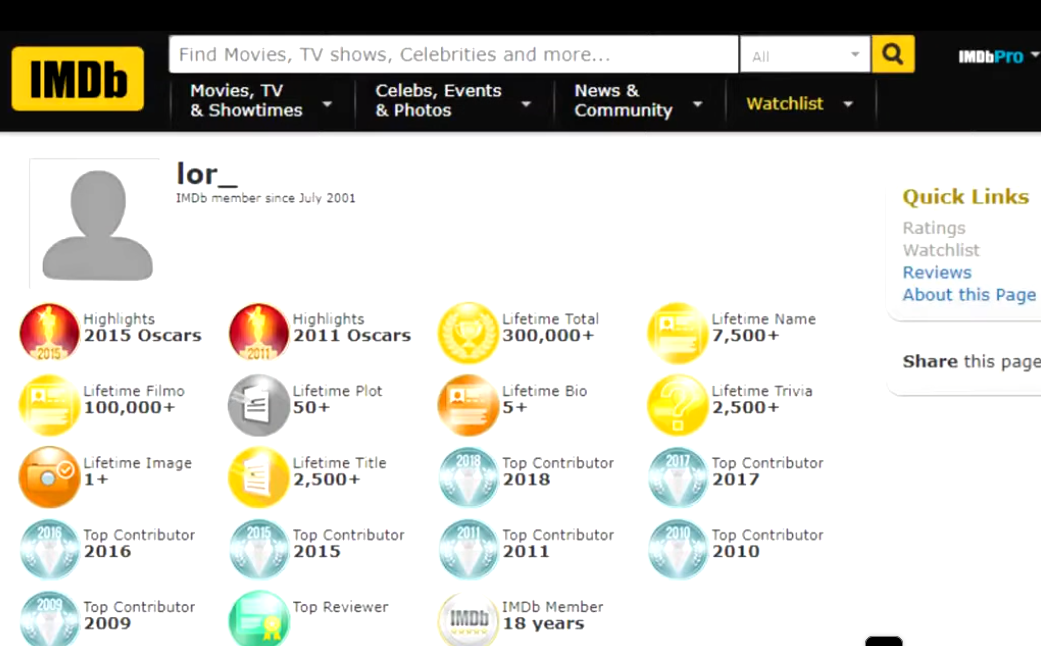This screenshot has height=646, width=1041.
Task: Click the '300,000+' Lifetime Total text
Action: pos(548,335)
